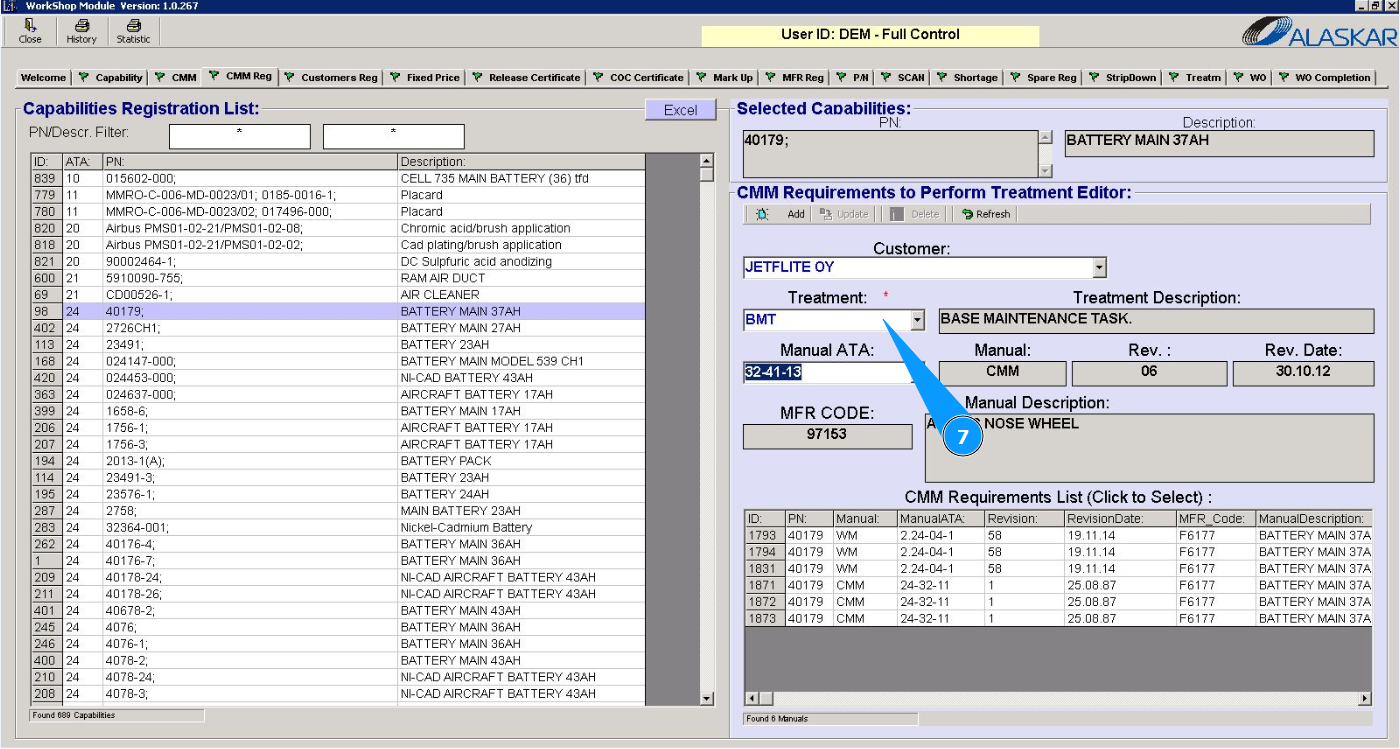
Task: Click the Update toolbar icon
Action: (x=826, y=214)
